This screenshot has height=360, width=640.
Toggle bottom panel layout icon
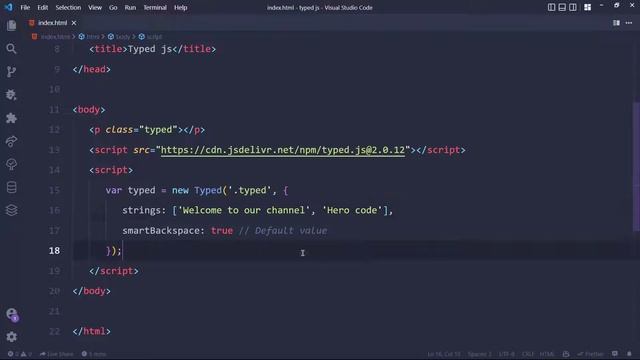(562, 7)
